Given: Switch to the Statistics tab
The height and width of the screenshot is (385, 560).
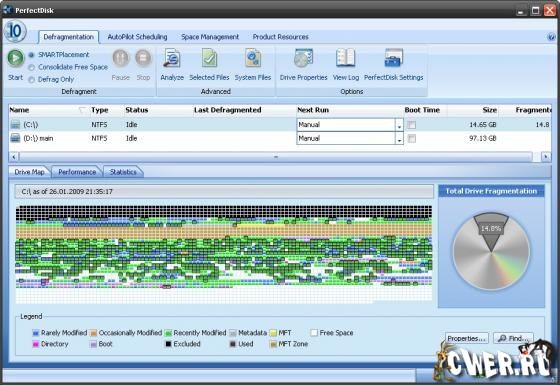Looking at the screenshot, I should [x=123, y=172].
